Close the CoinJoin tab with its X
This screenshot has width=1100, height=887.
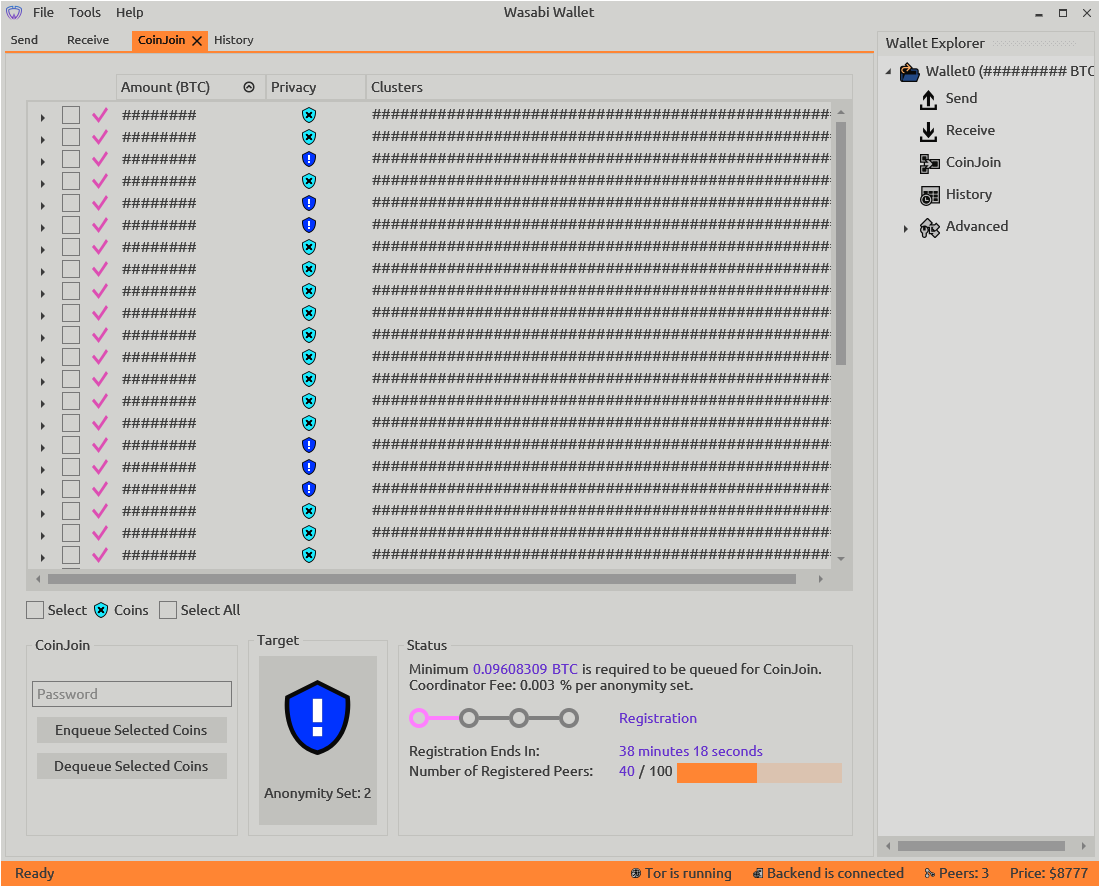[197, 41]
